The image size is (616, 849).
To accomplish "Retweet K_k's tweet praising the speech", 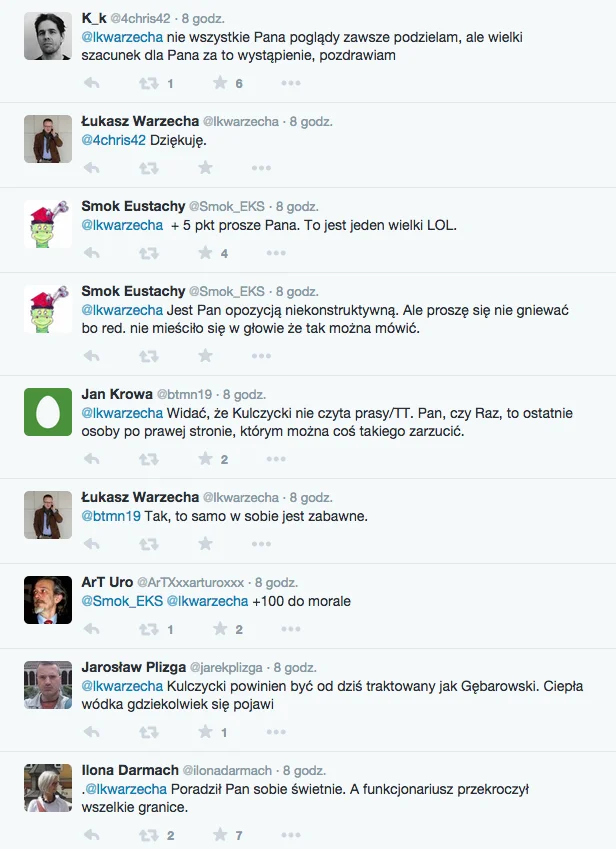I will tap(149, 83).
